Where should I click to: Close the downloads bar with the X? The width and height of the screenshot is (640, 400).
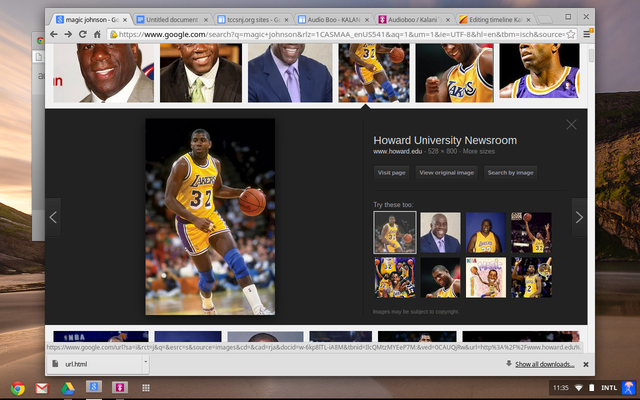pos(586,364)
